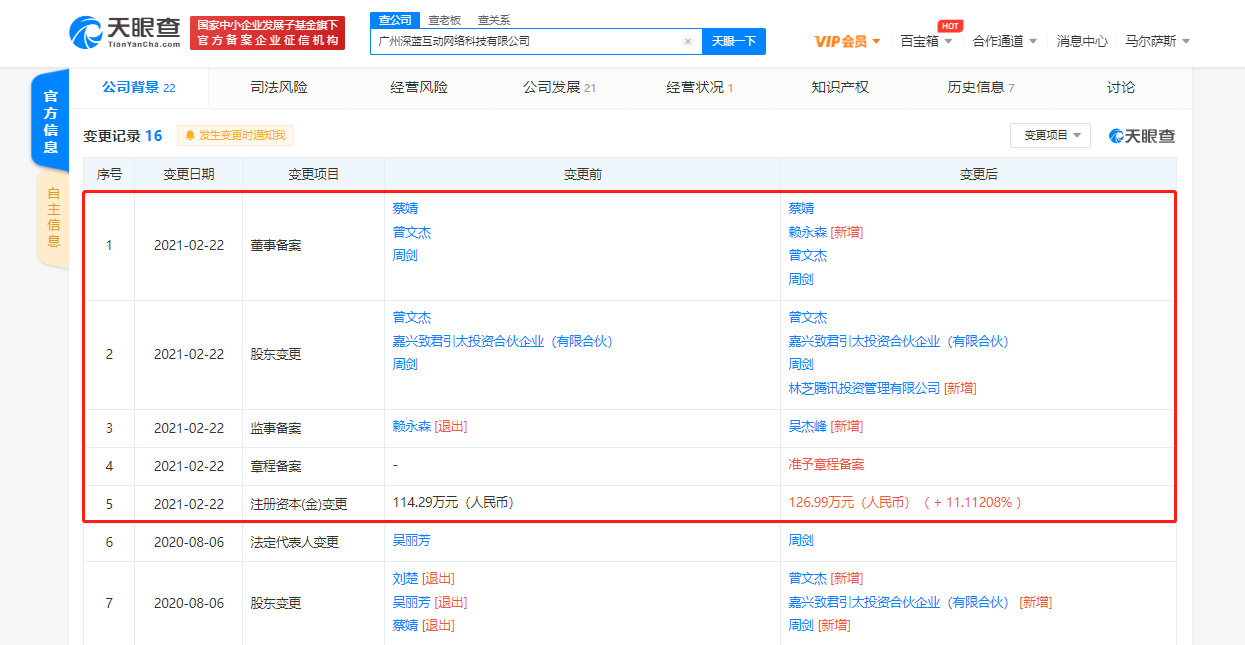Clear the search box with the × icon
Image resolution: width=1245 pixels, height=645 pixels.
[x=687, y=41]
